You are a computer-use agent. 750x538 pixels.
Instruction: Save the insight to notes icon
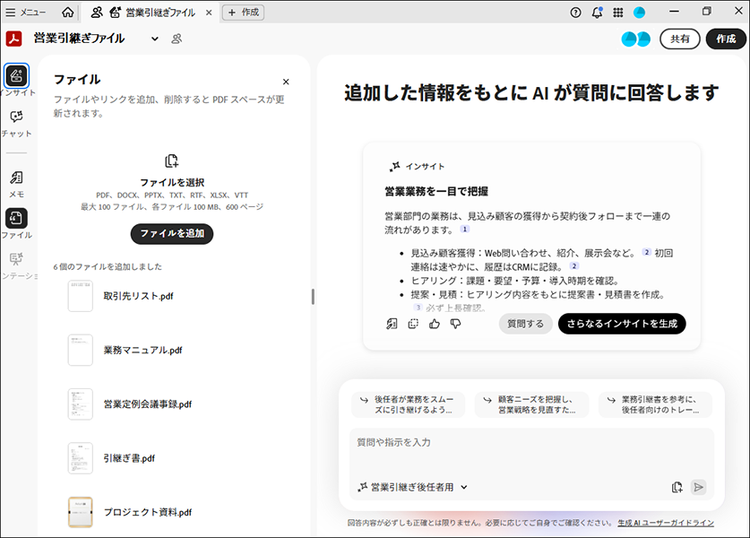tap(392, 324)
